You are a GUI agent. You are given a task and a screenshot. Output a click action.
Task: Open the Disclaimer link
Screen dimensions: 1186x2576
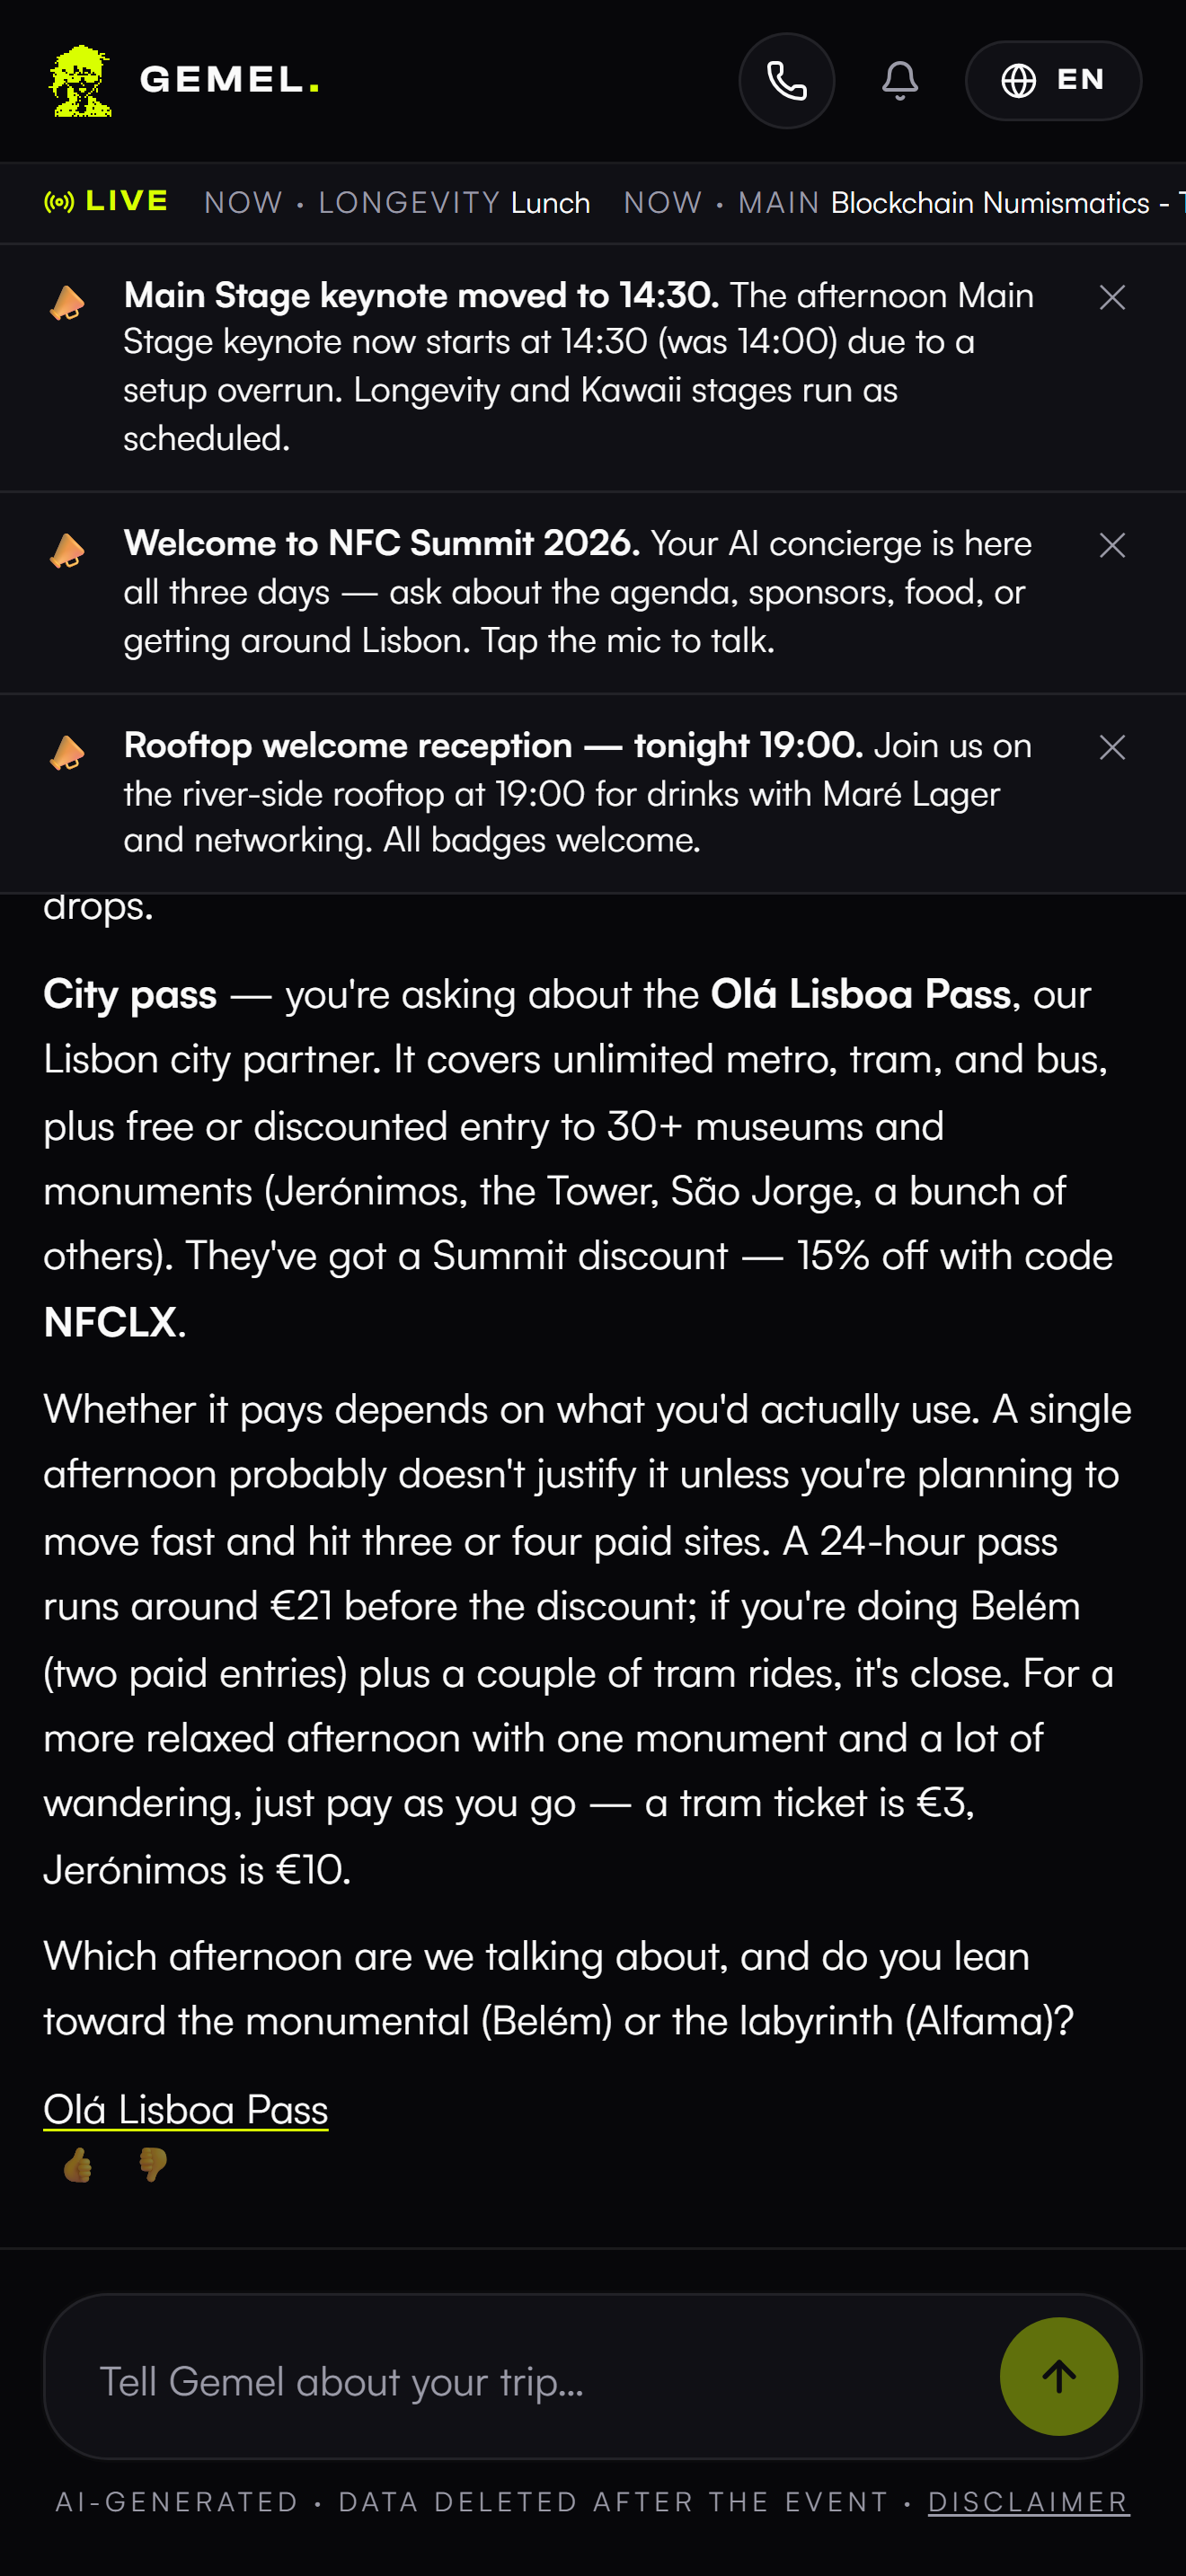tap(1028, 2501)
